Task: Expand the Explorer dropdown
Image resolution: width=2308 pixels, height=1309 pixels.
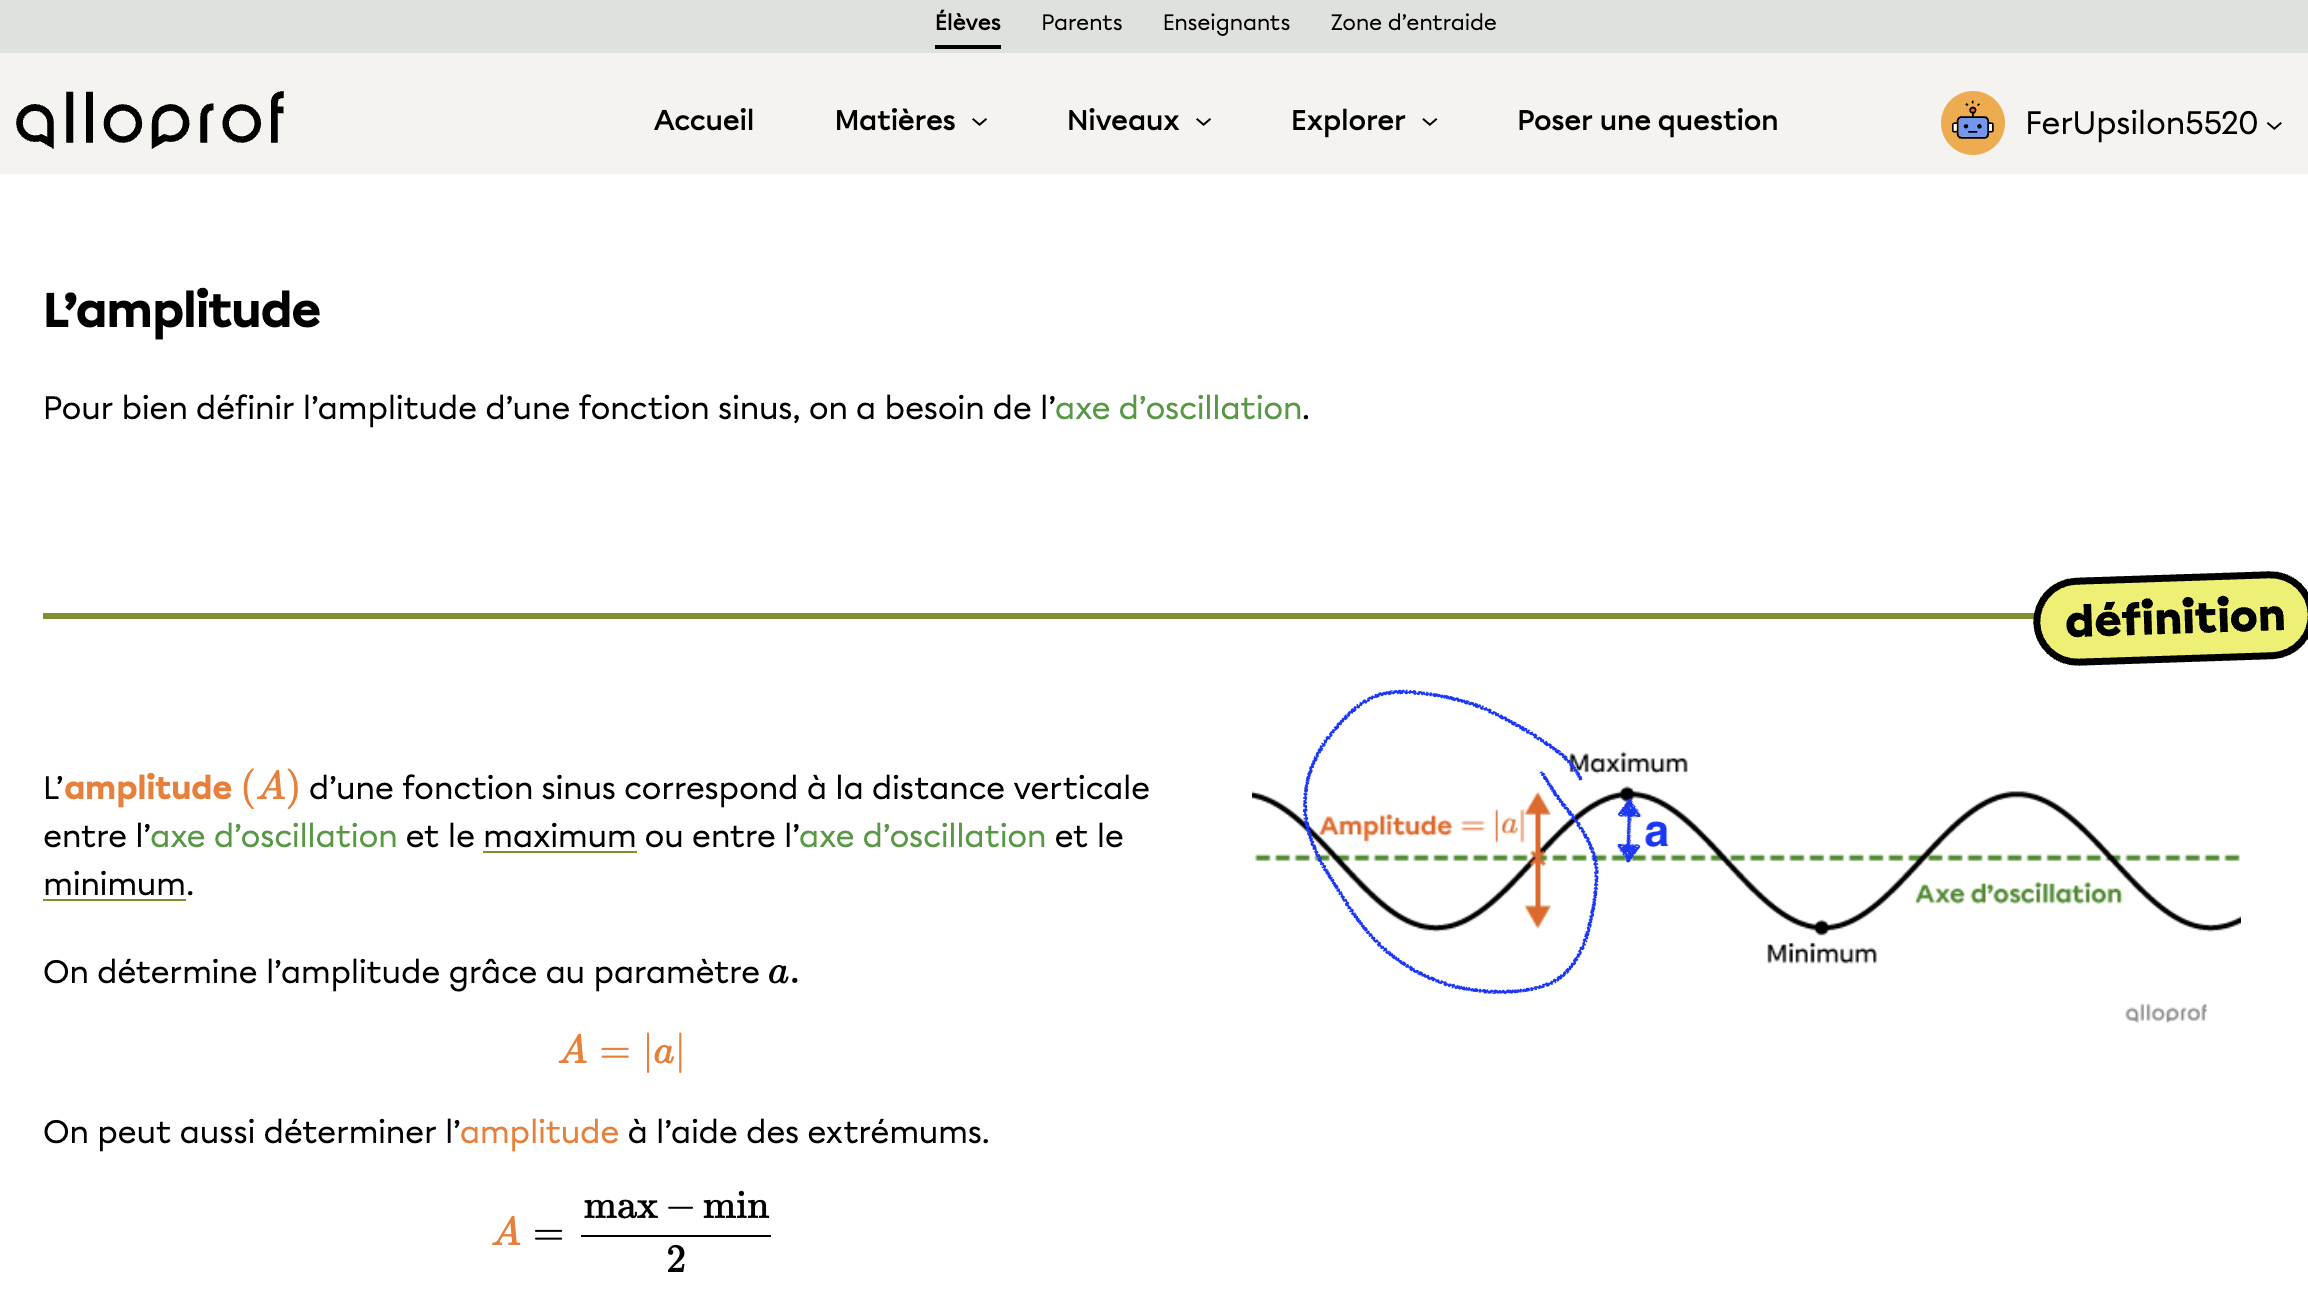Action: click(x=1364, y=121)
